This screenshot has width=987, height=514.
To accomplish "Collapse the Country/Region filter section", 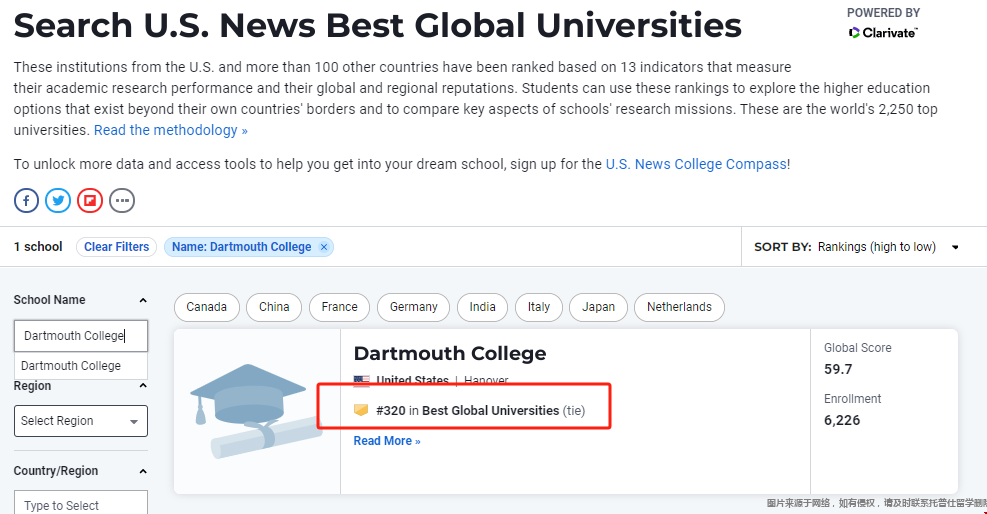I will (x=143, y=471).
